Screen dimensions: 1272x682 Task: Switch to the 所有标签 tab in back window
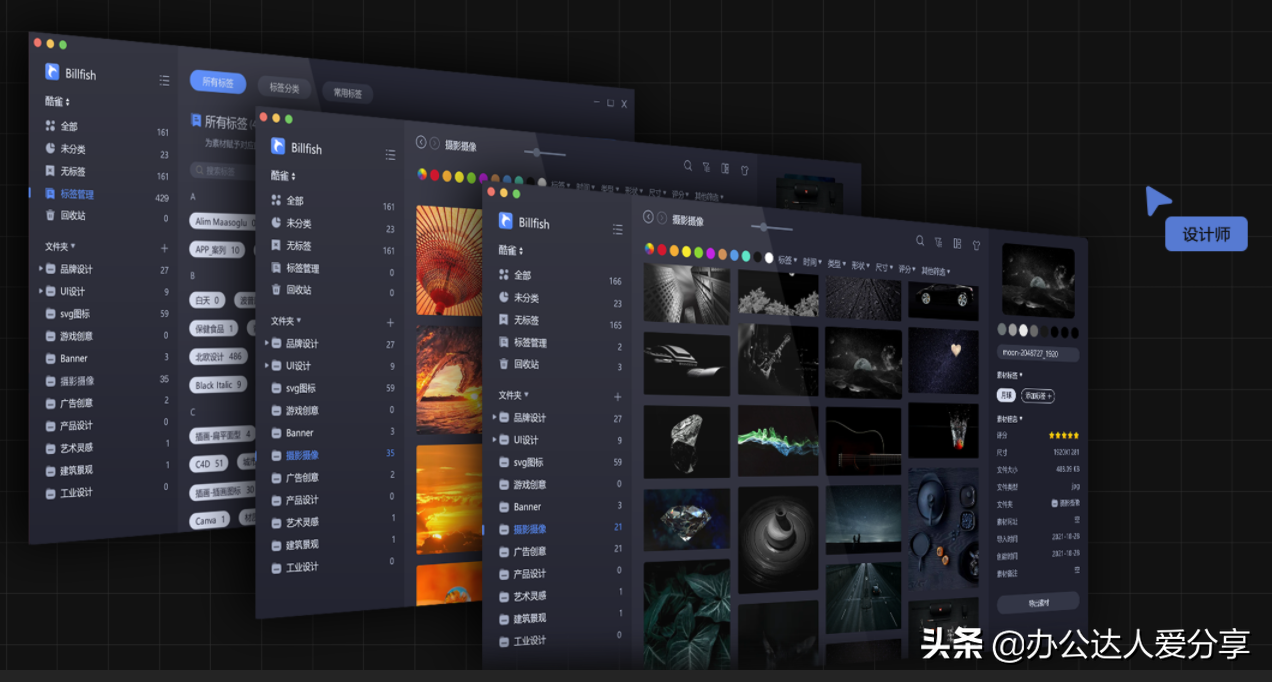click(x=218, y=82)
